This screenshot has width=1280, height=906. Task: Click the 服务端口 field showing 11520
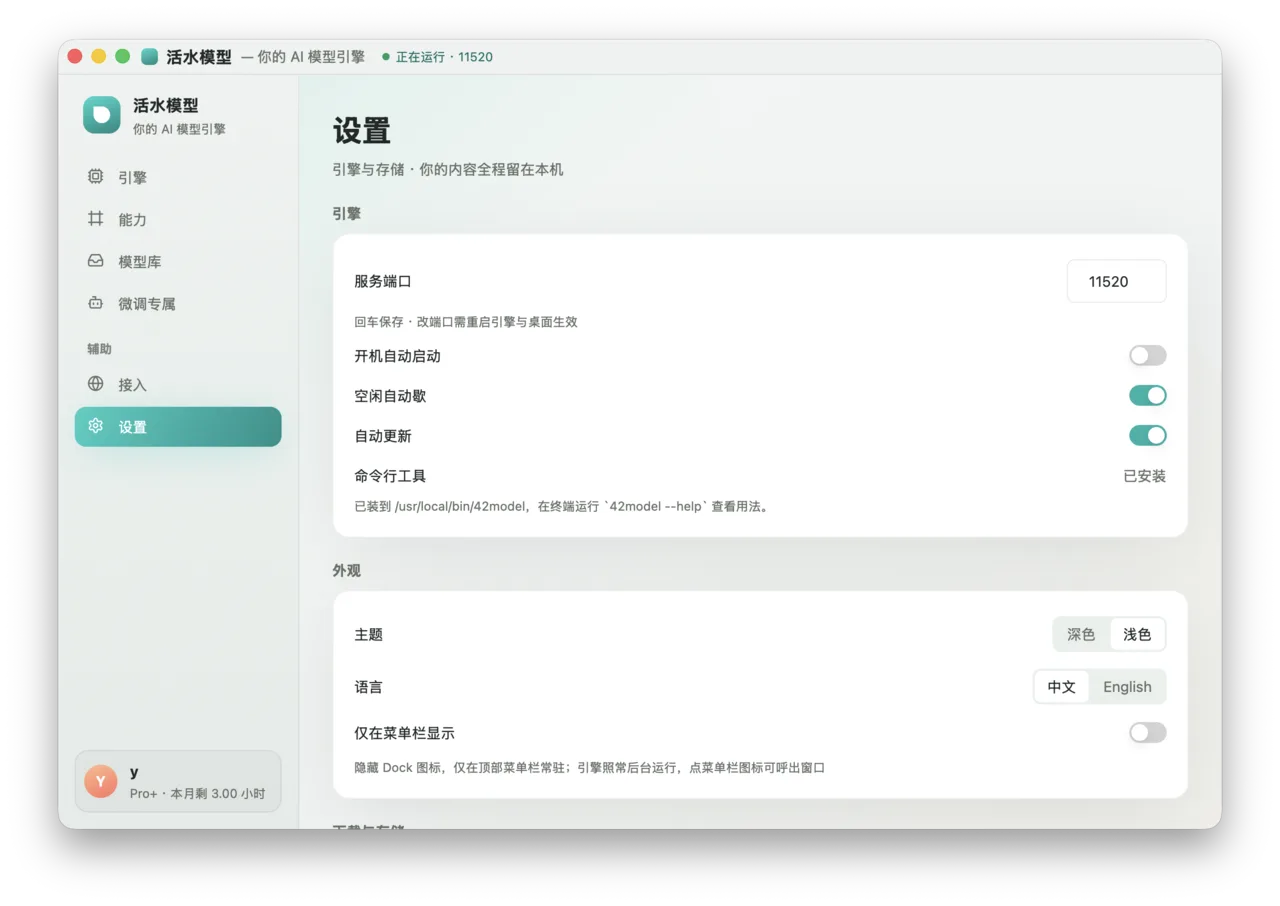1116,281
